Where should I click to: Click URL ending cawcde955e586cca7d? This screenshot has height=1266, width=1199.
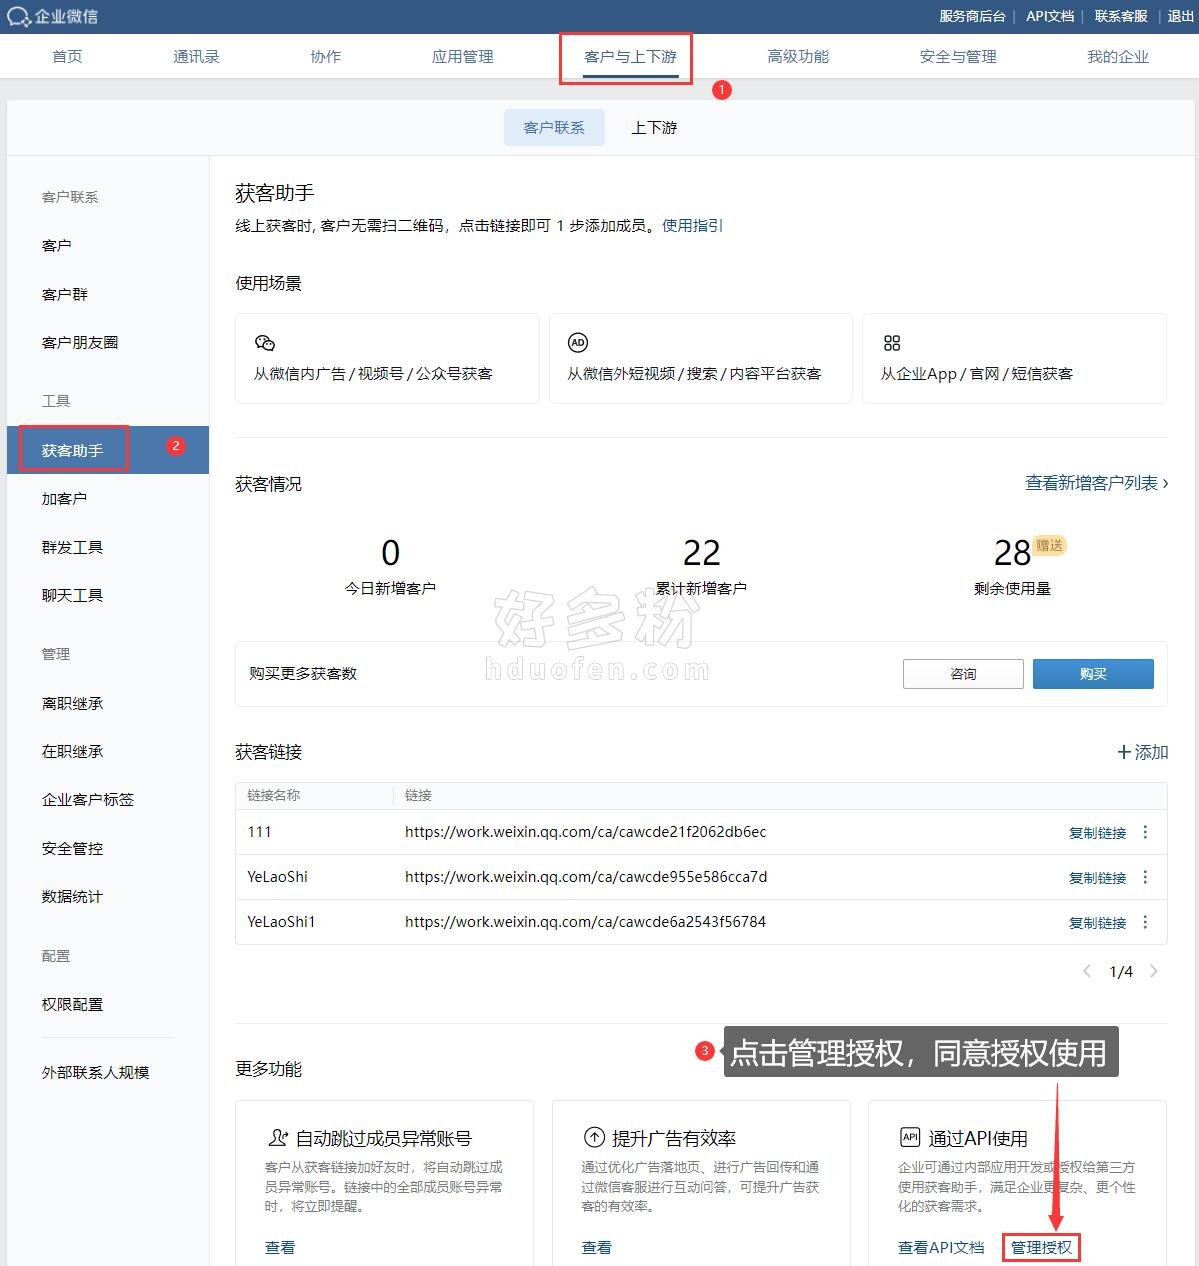point(586,877)
